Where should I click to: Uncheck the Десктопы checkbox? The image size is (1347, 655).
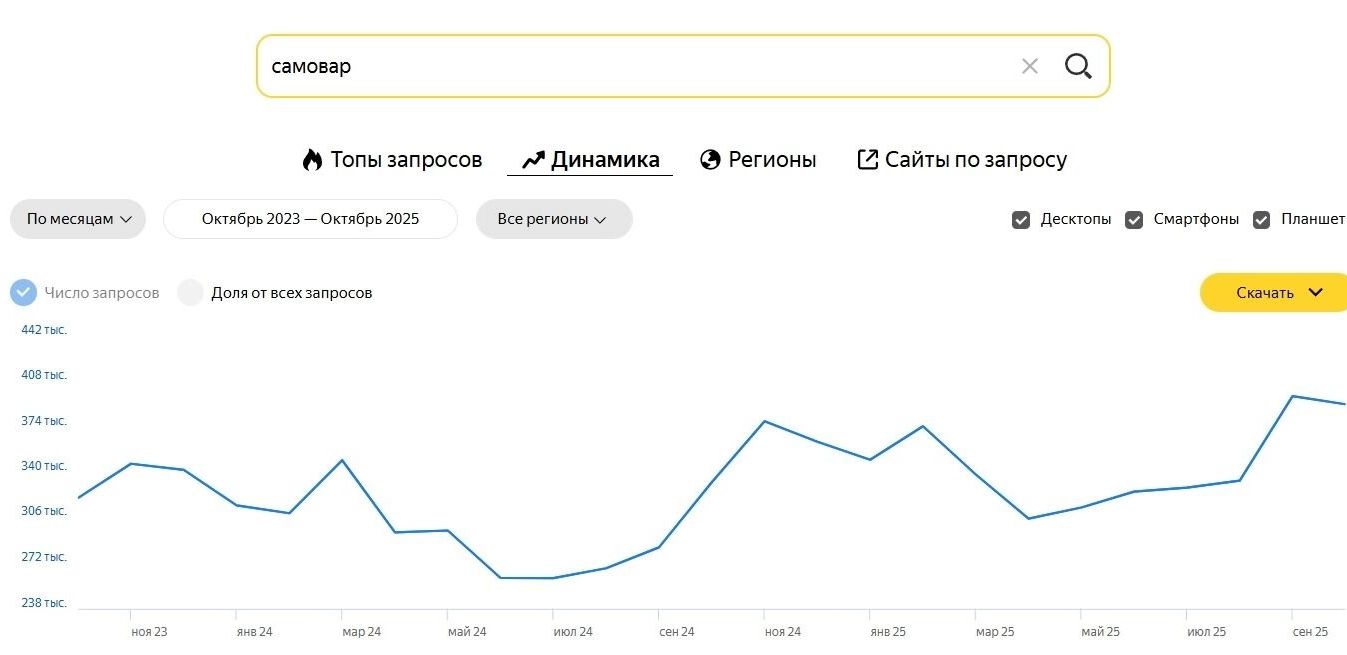pyautogui.click(x=1021, y=220)
